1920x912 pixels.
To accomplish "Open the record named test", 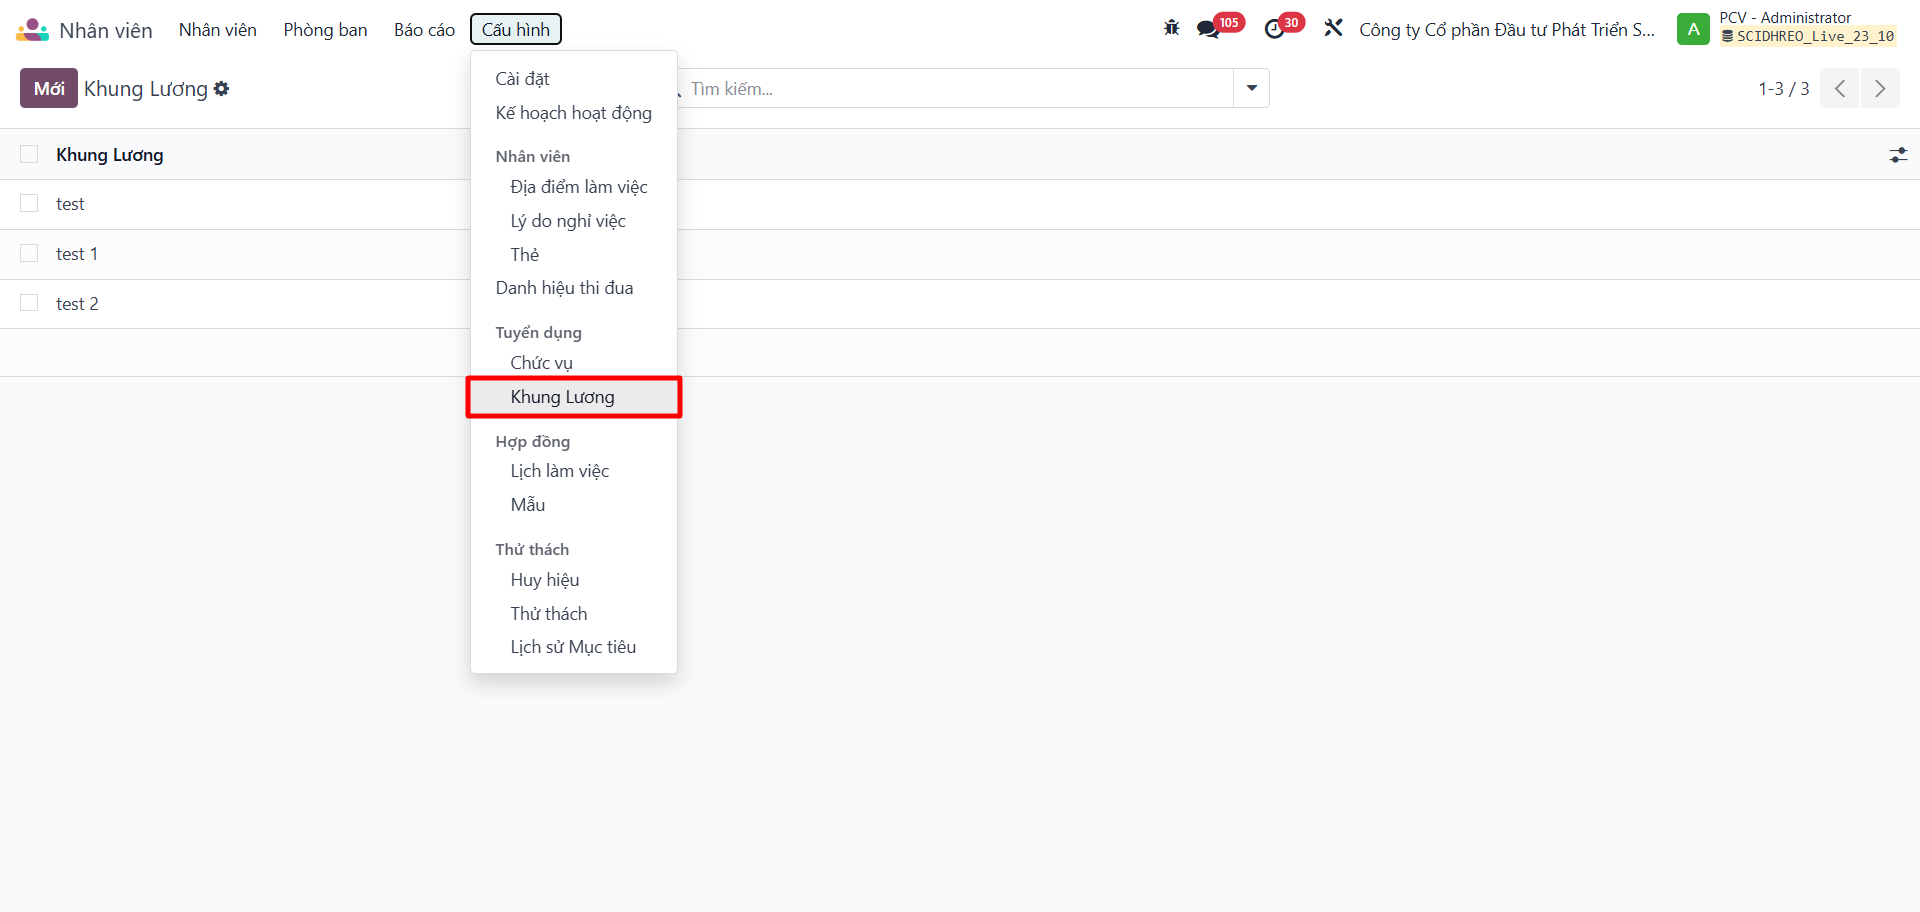I will tap(70, 204).
